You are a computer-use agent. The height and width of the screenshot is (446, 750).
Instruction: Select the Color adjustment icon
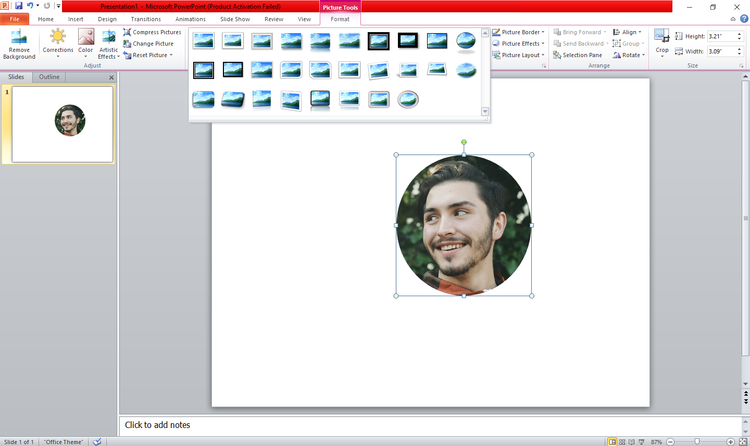86,37
